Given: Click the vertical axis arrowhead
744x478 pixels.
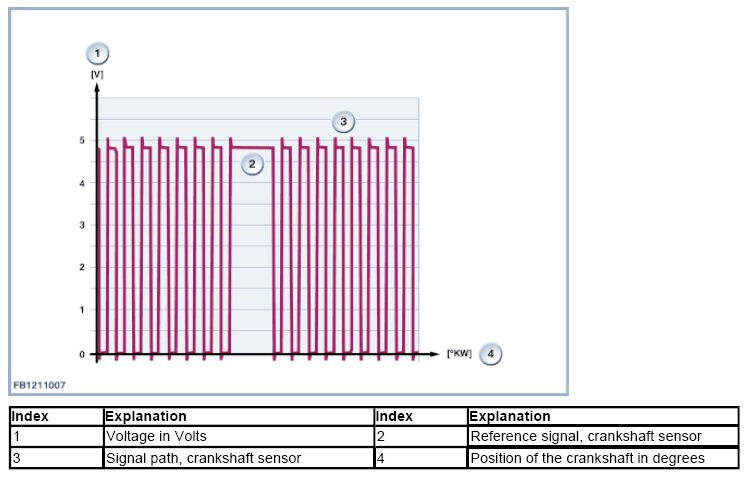Looking at the screenshot, I should 97,89.
